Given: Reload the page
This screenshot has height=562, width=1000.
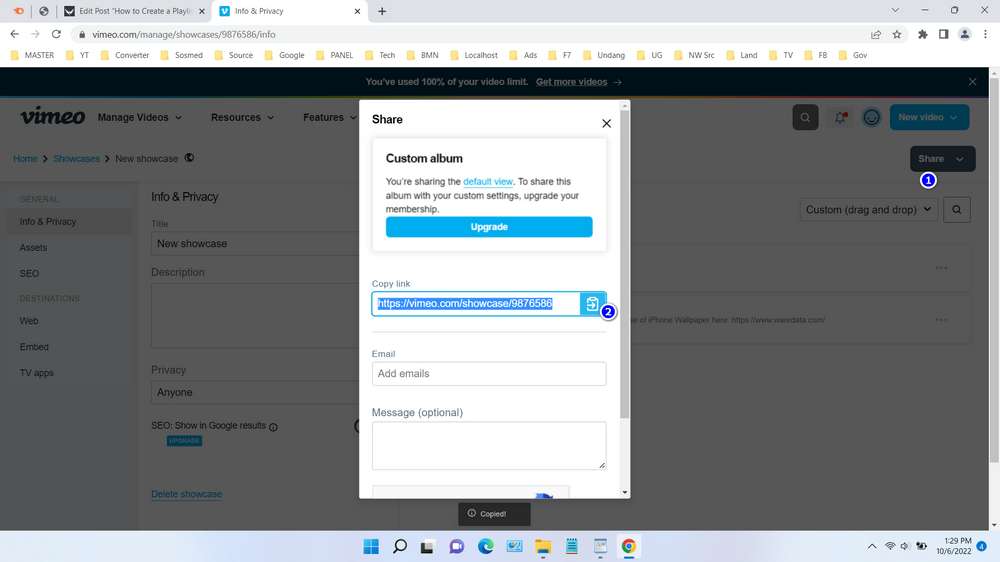Looking at the screenshot, I should click(56, 34).
